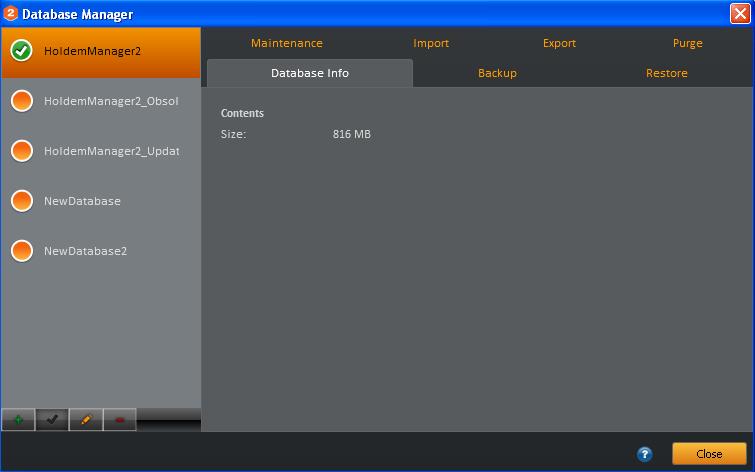Open the Import tab
Viewport: 755px width, 472px height.
pyautogui.click(x=431, y=43)
